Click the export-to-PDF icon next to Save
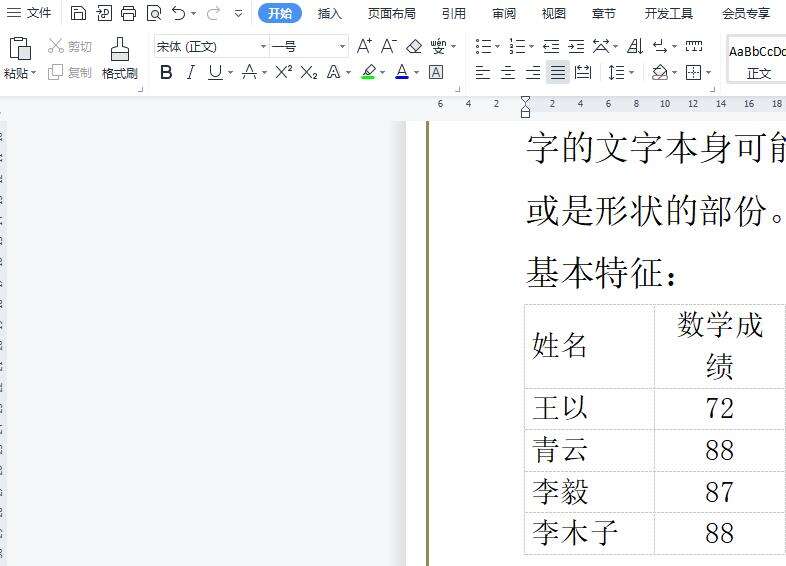The width and height of the screenshot is (786, 566). tap(104, 13)
